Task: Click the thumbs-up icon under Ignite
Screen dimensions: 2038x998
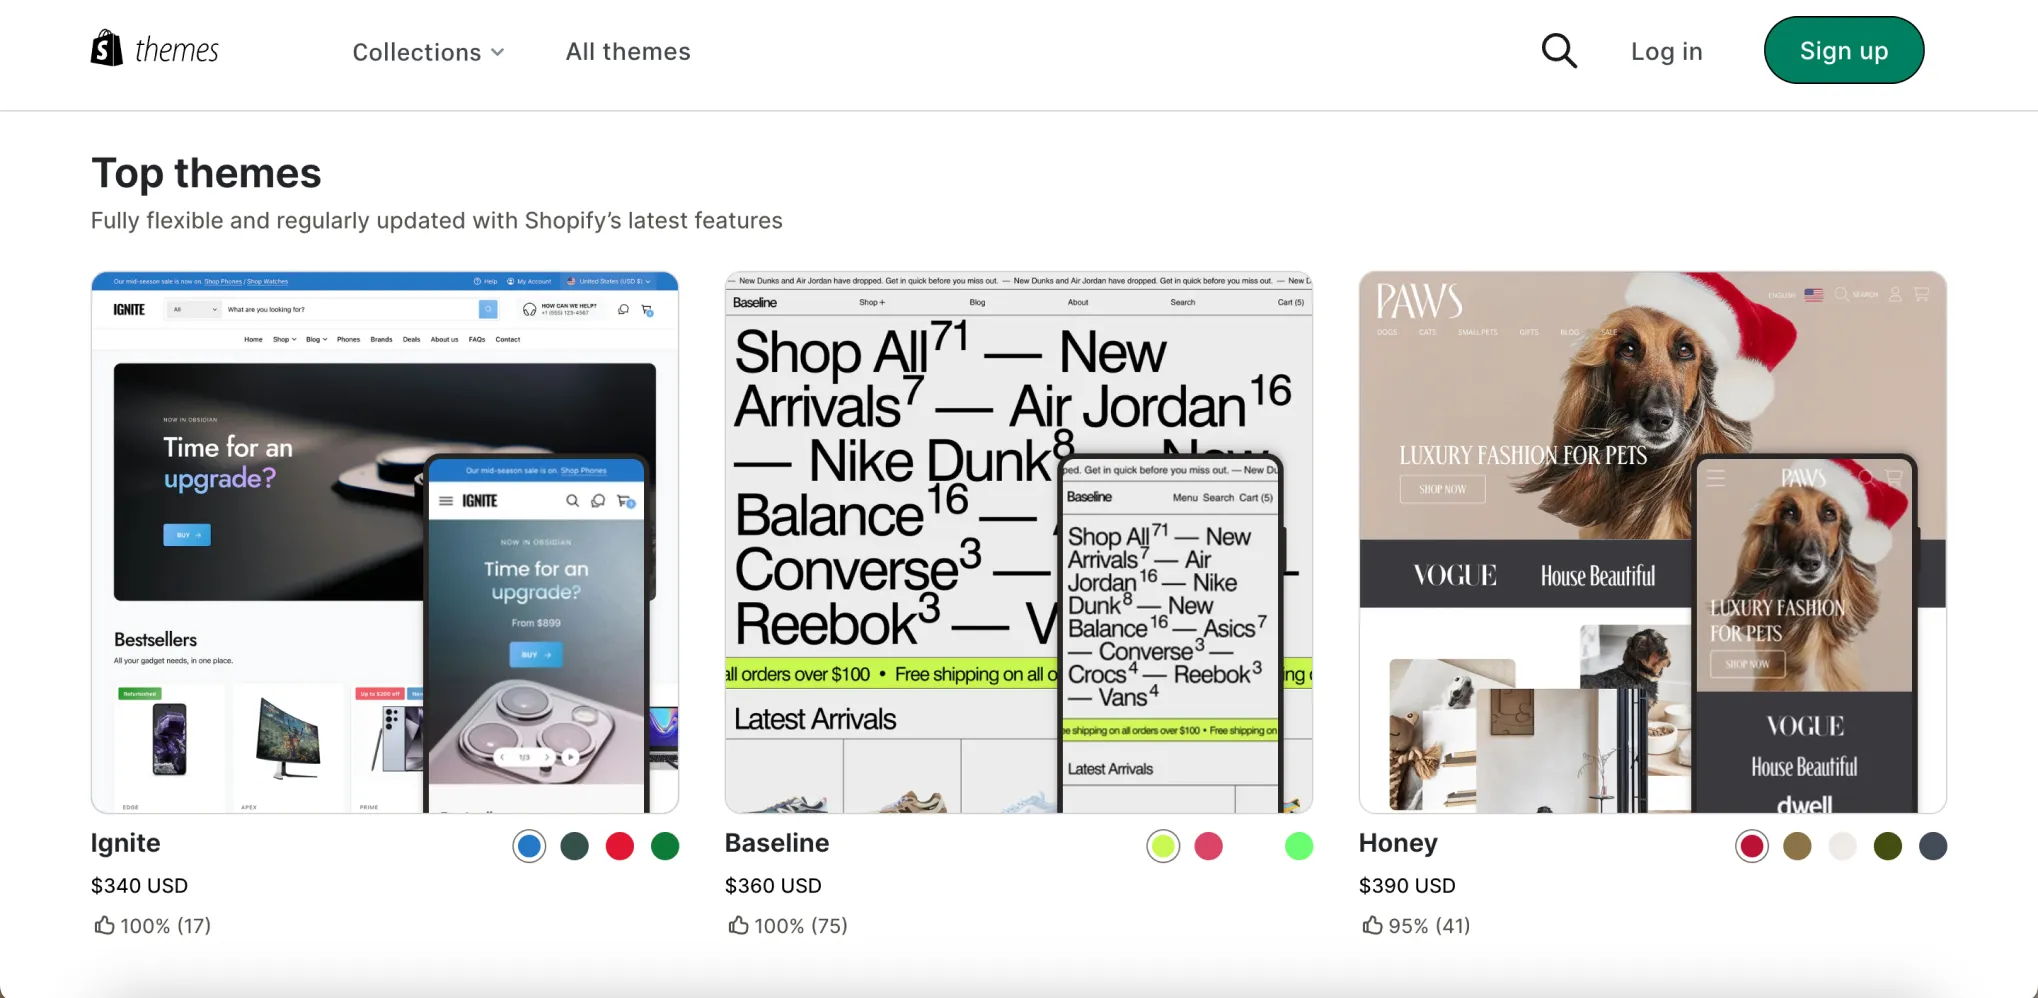Action: (x=104, y=925)
